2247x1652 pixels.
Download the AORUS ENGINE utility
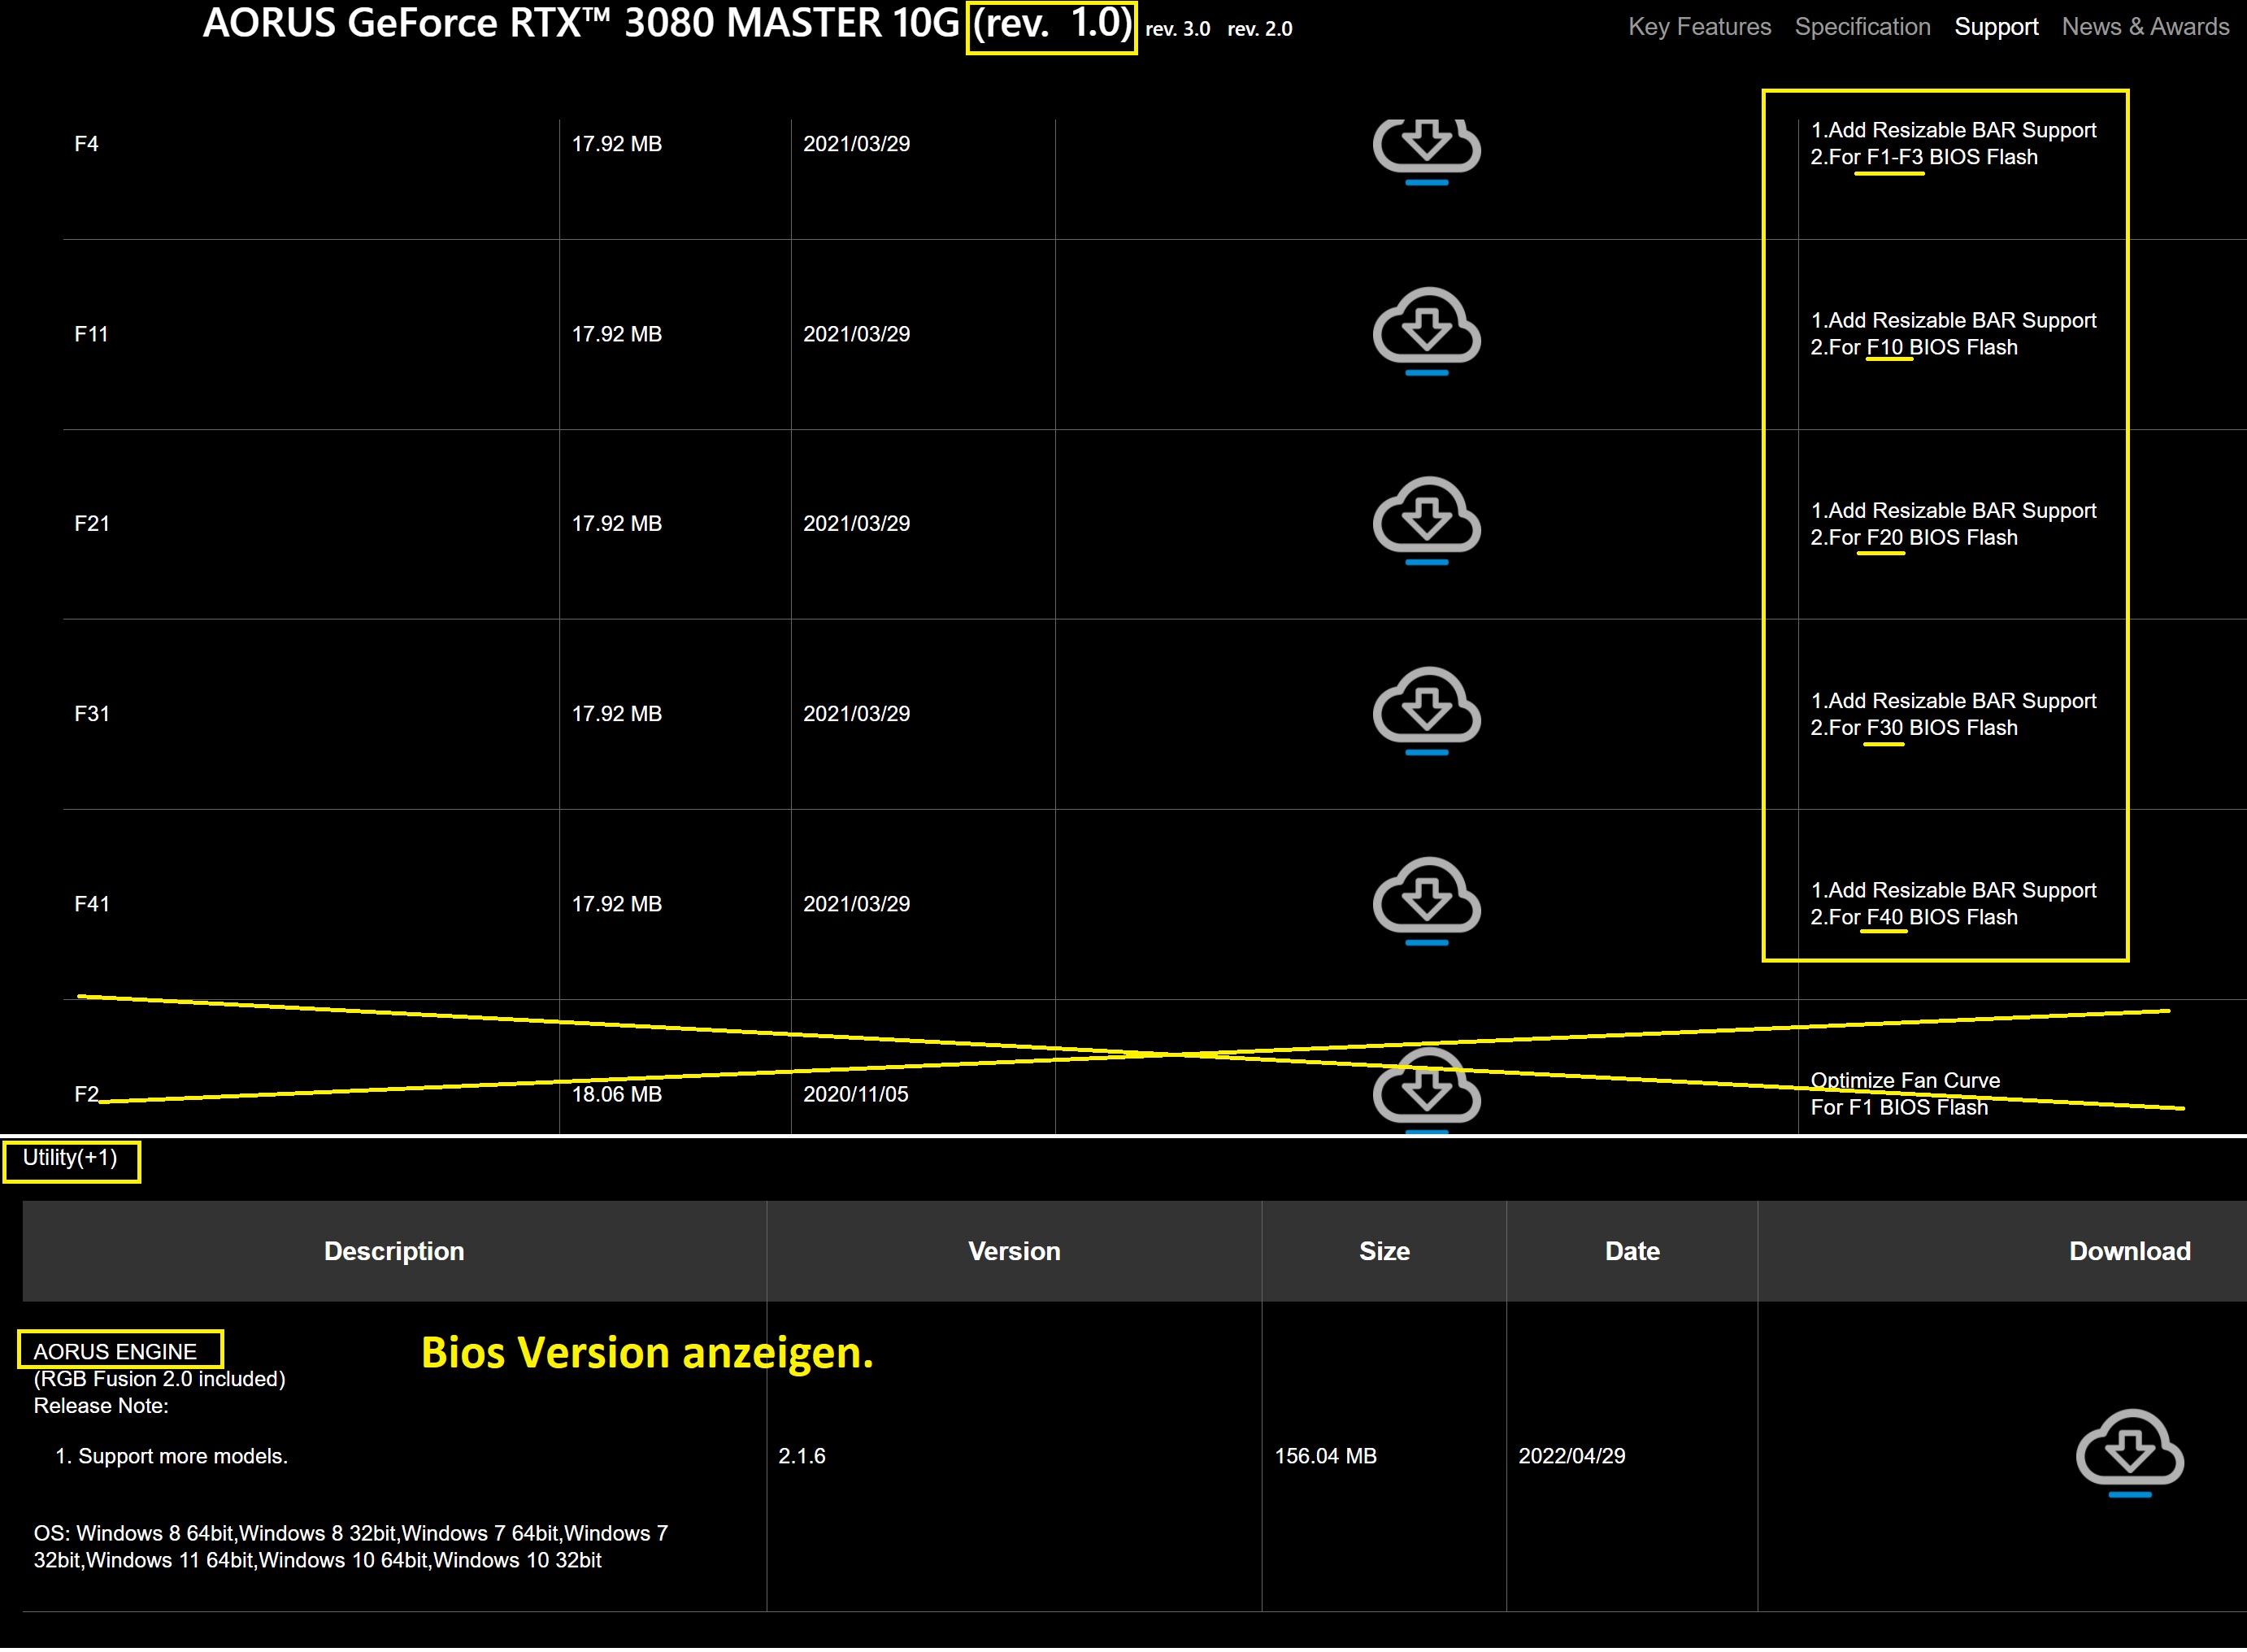[2129, 1453]
